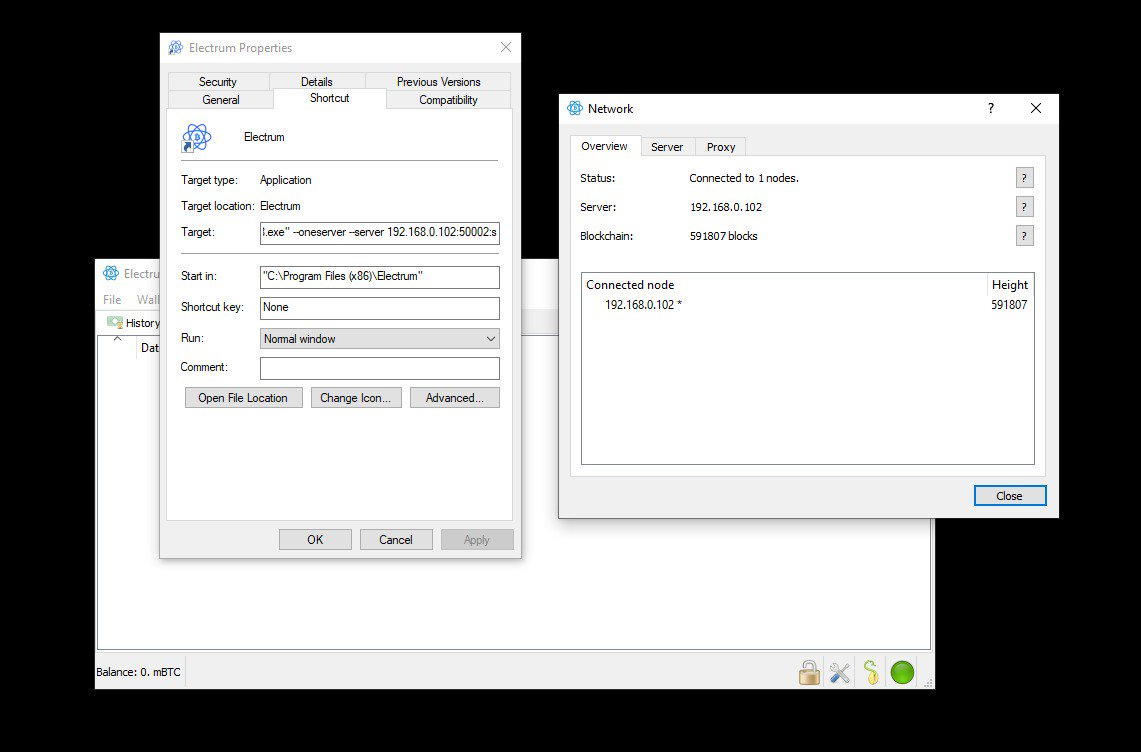This screenshot has width=1141, height=752.
Task: Click the Start in input field
Action: pos(380,277)
